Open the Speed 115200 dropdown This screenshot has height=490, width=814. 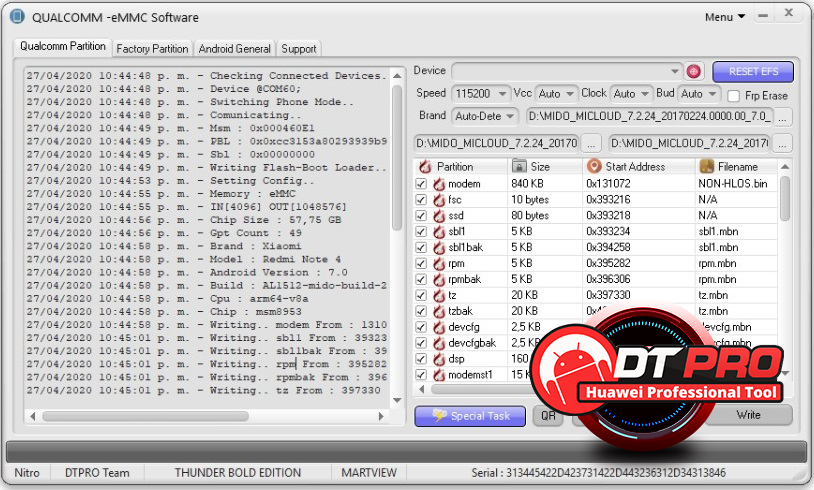502,94
